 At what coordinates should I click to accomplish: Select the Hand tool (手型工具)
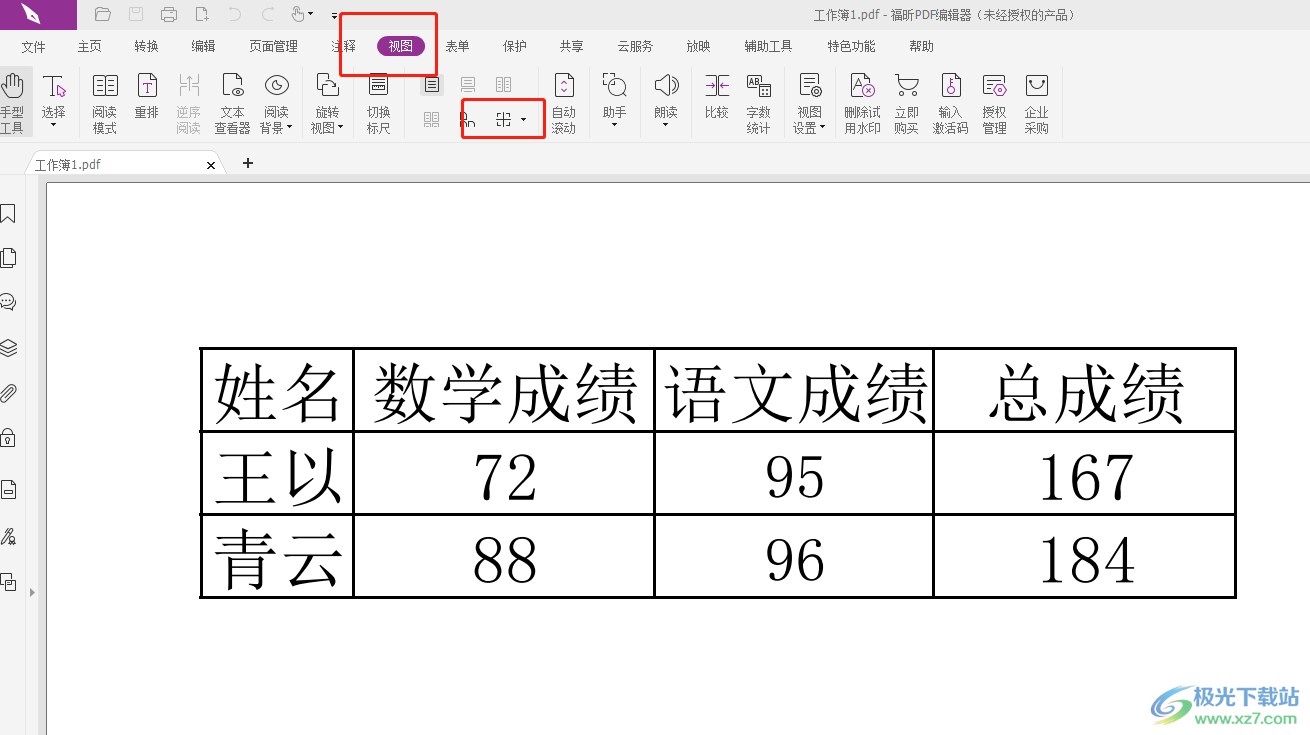click(x=14, y=102)
